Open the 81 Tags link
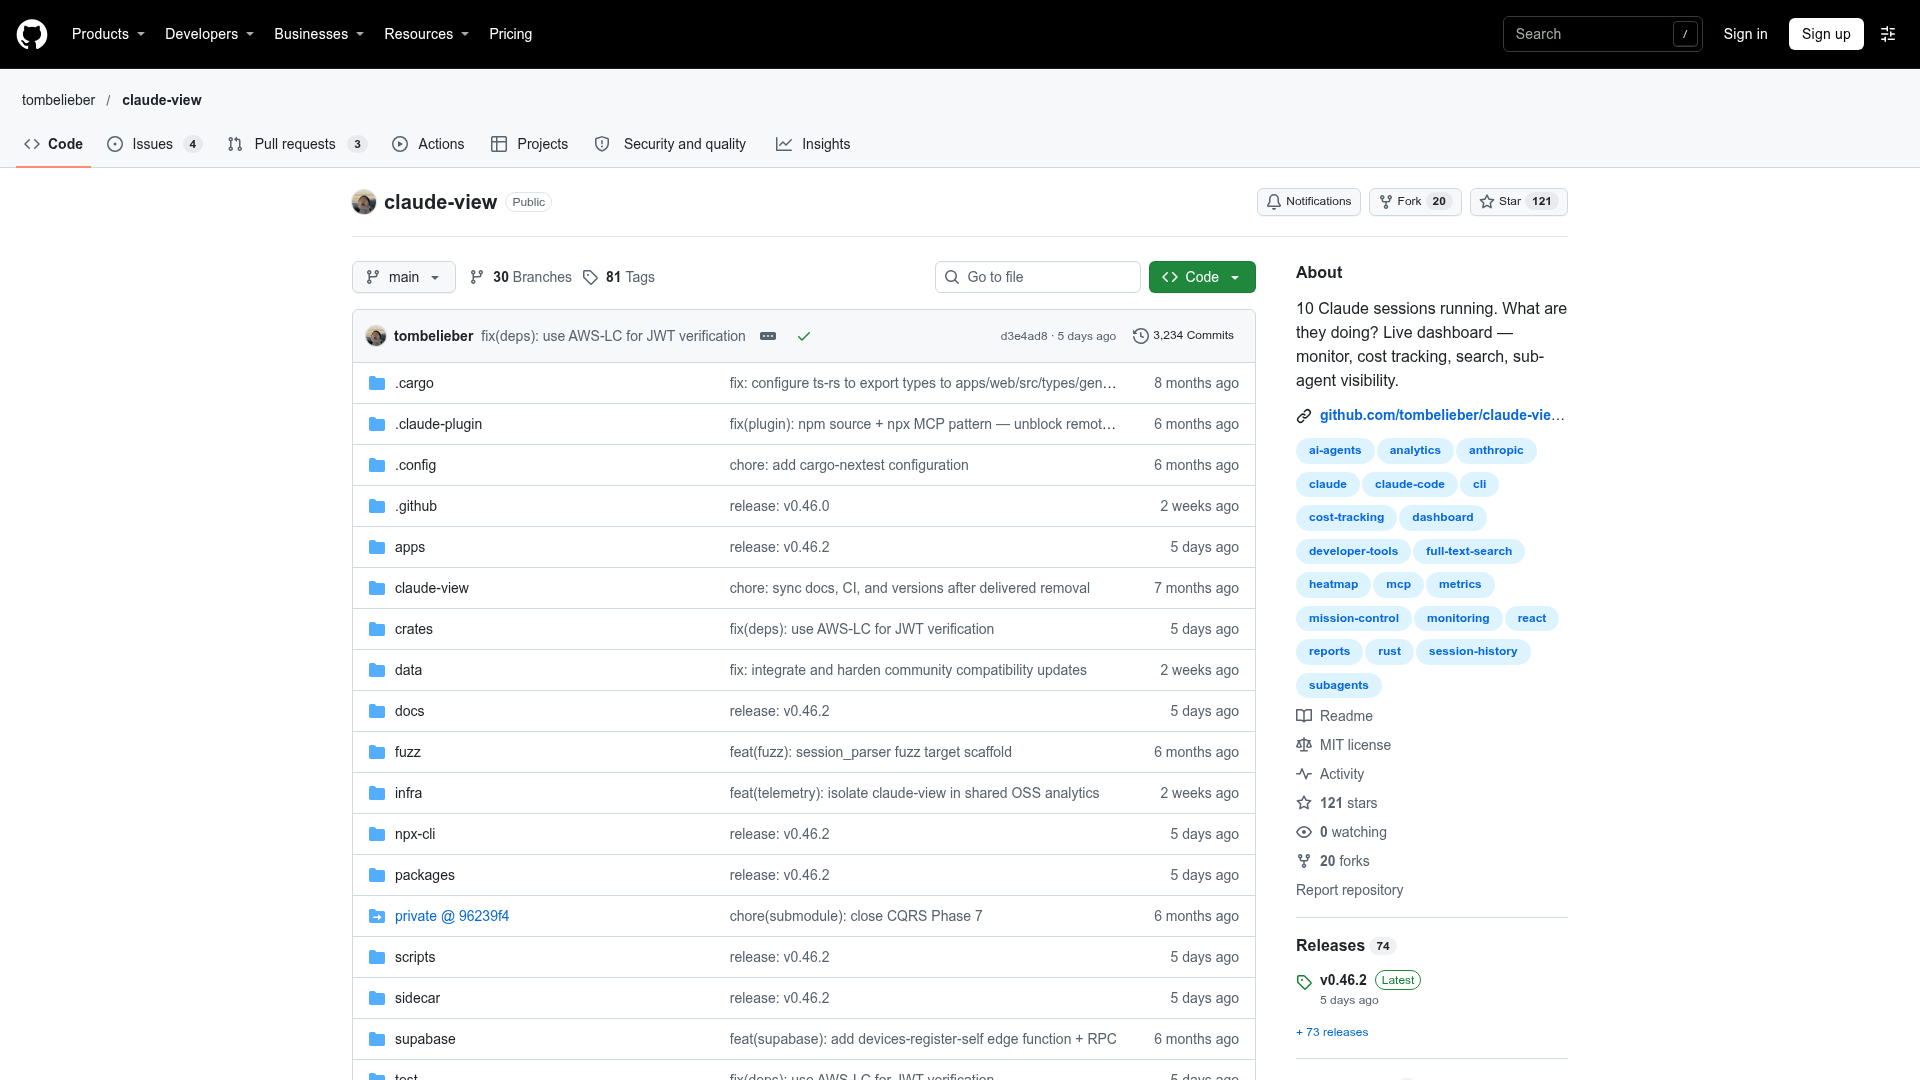 [x=619, y=277]
